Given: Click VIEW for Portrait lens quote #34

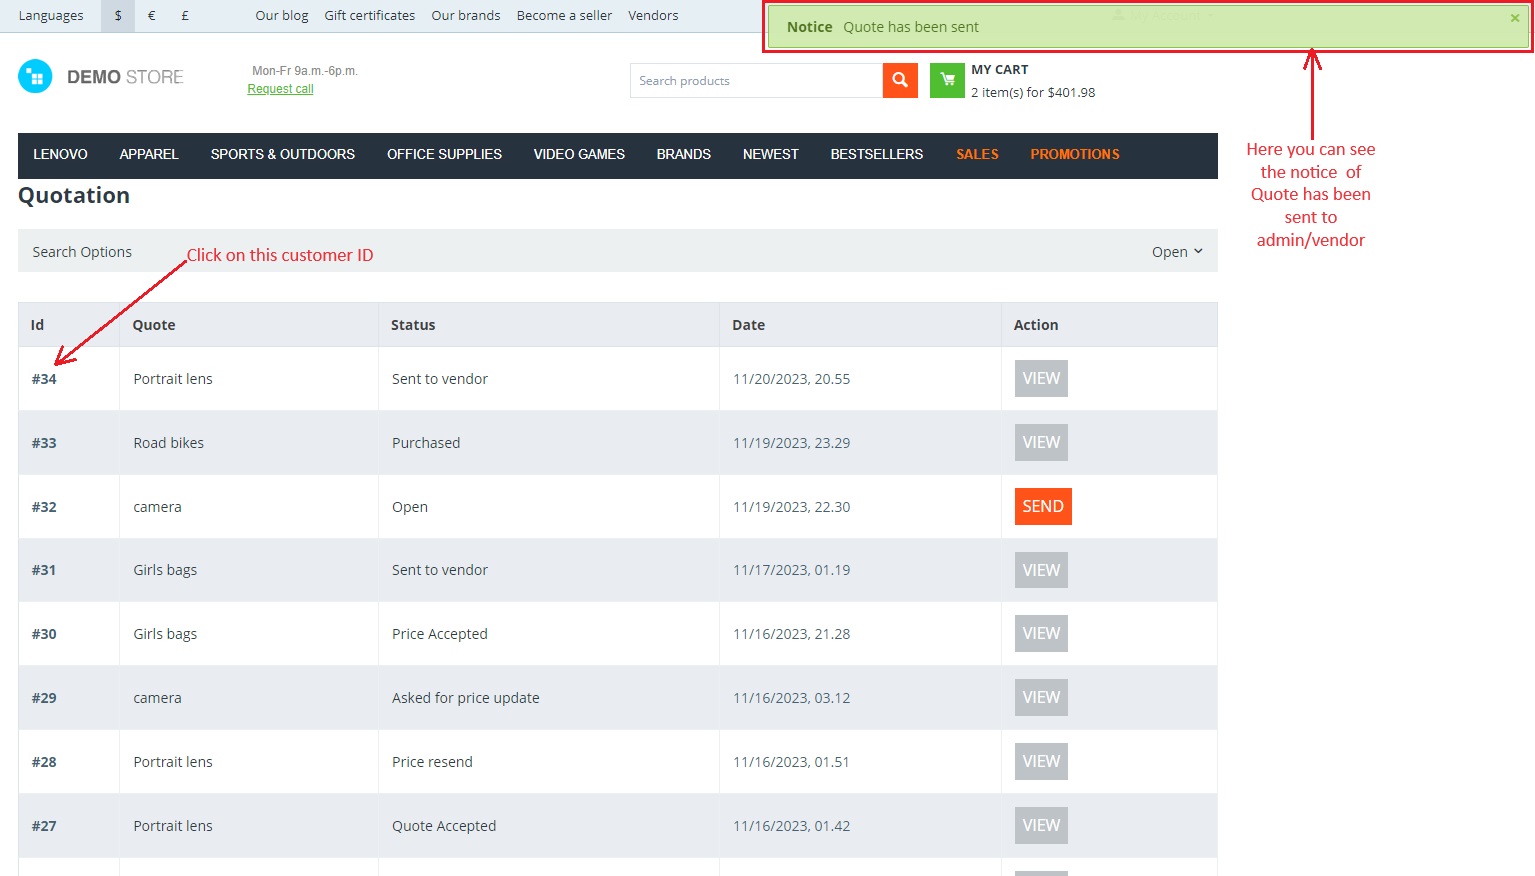Looking at the screenshot, I should [x=1041, y=378].
